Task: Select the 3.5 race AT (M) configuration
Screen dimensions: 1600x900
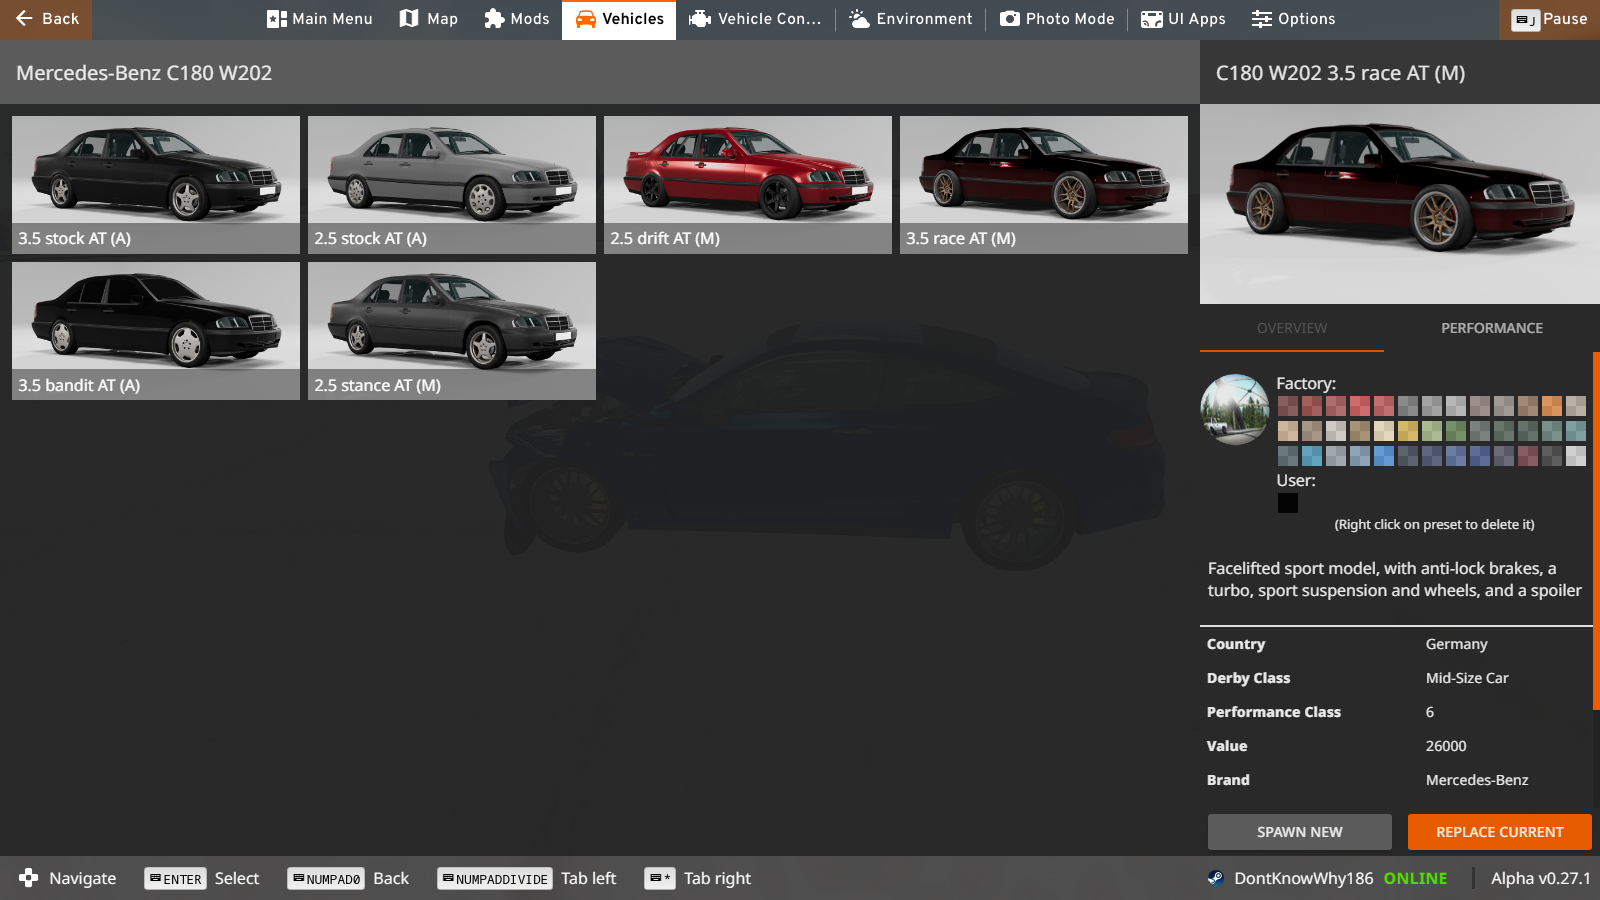Action: point(1044,185)
